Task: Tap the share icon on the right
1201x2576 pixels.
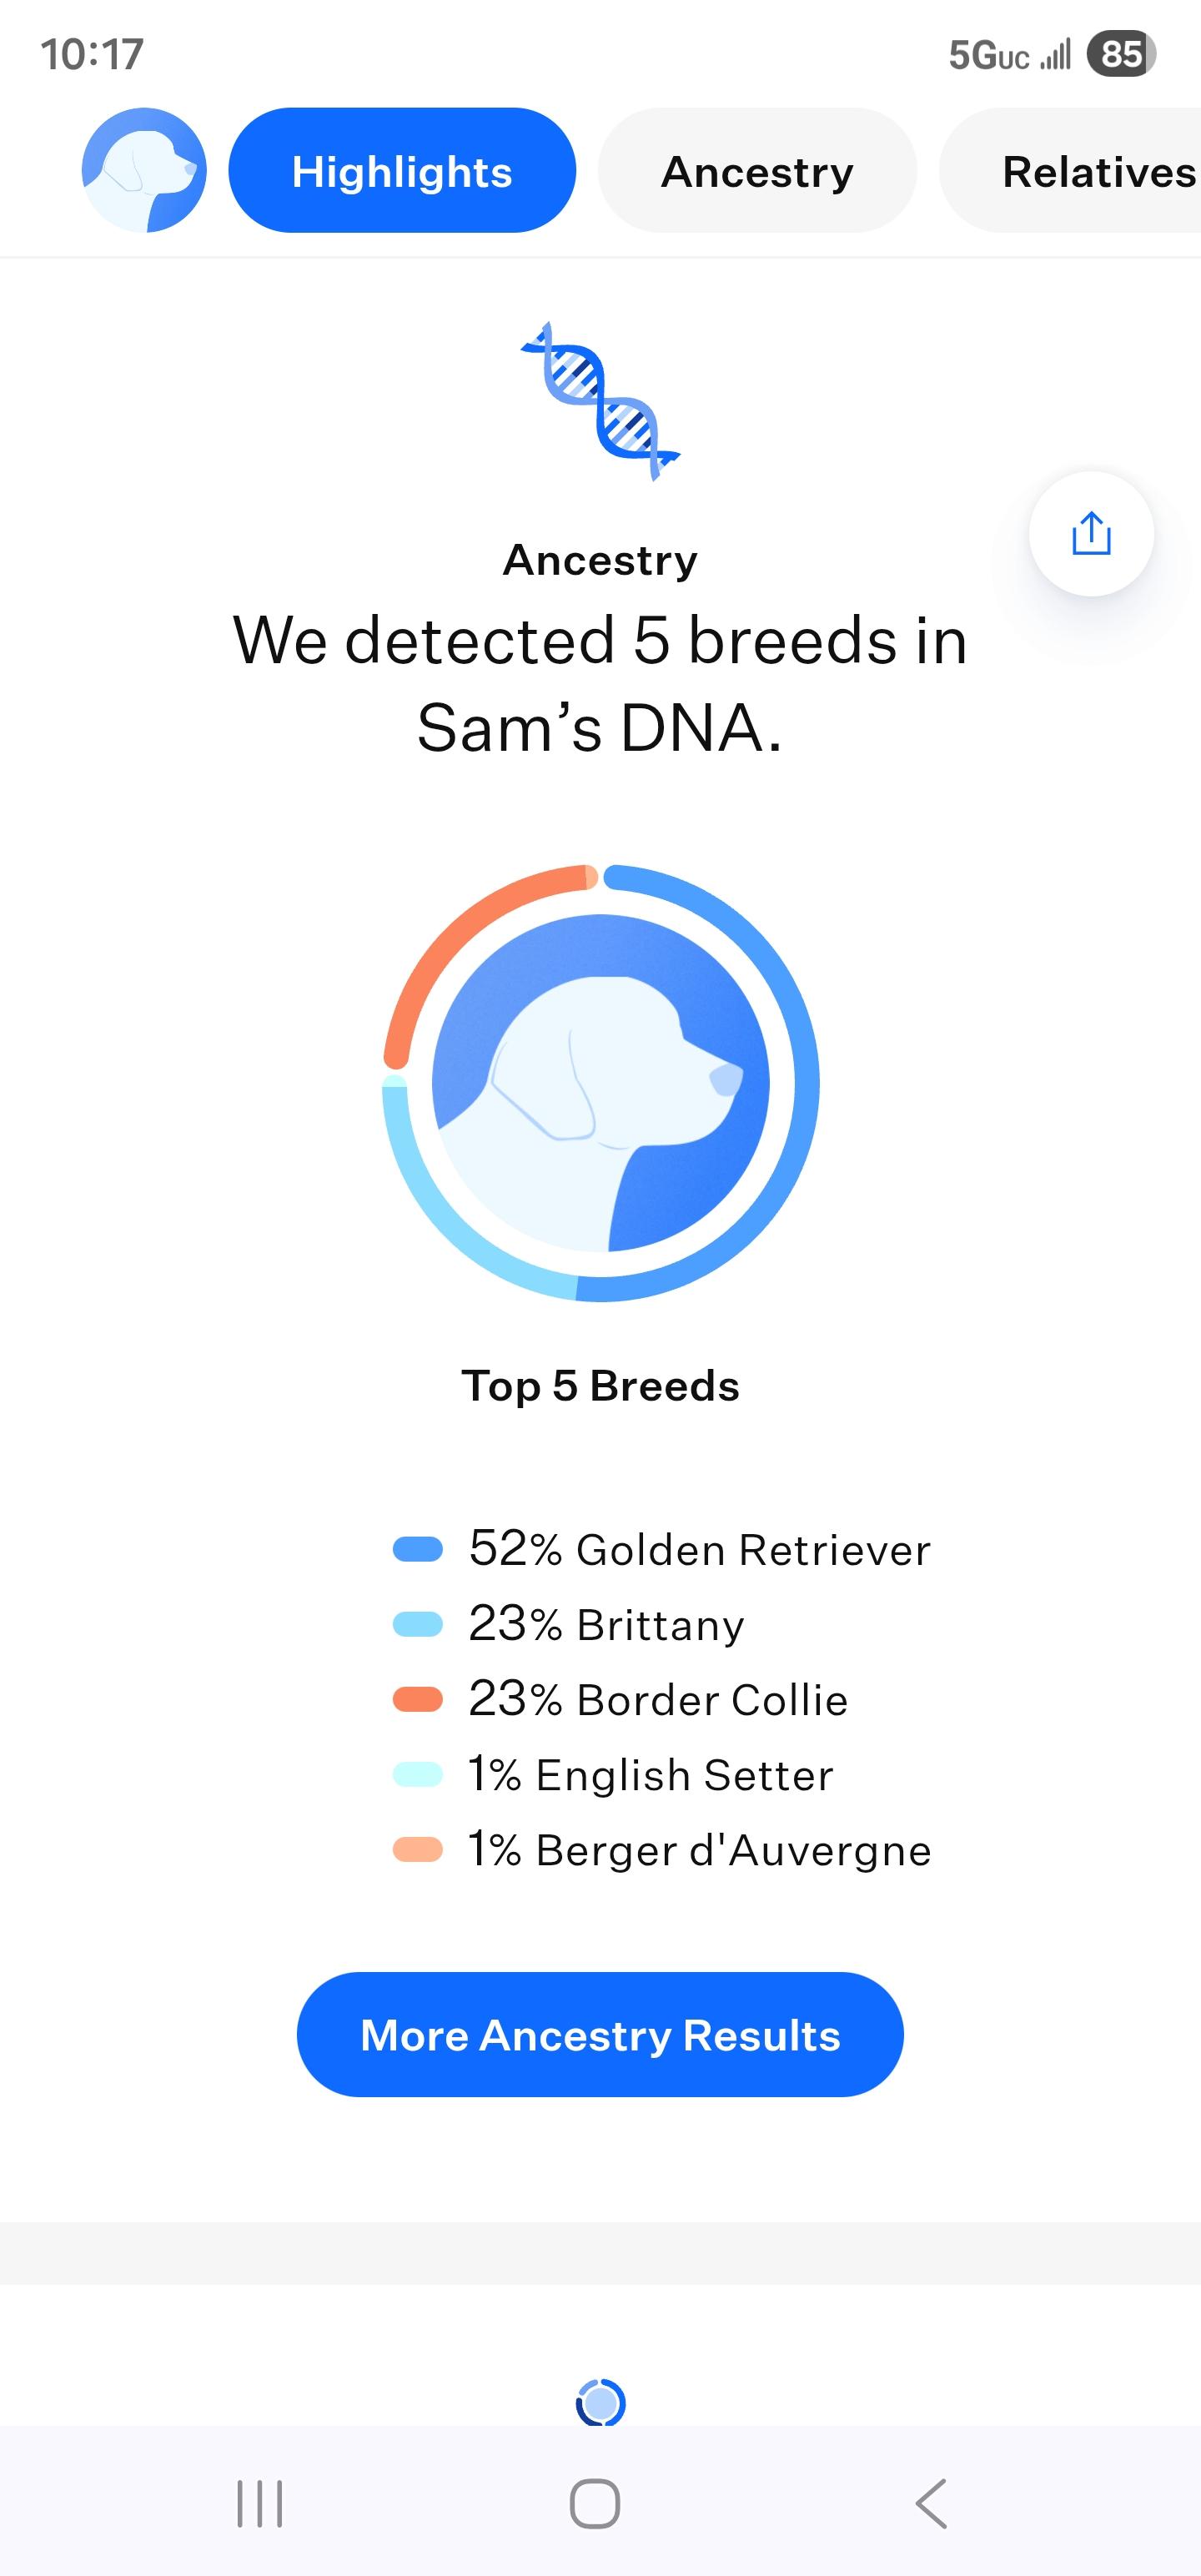Action: tap(1090, 535)
